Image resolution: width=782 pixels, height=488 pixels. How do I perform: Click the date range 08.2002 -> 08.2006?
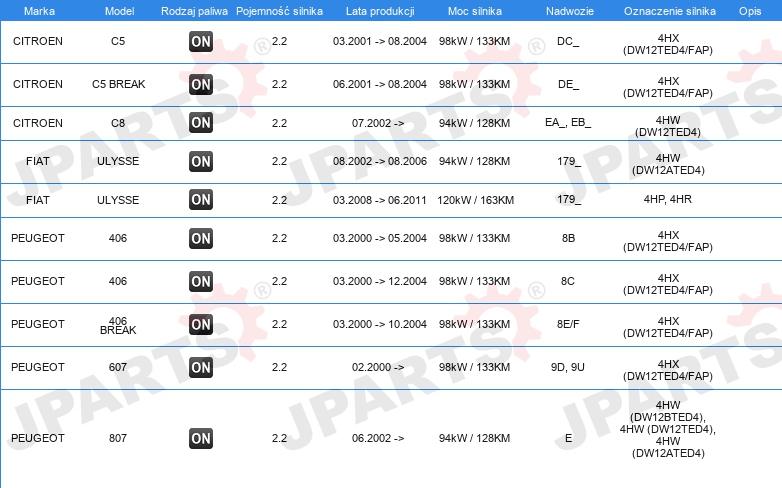380,161
